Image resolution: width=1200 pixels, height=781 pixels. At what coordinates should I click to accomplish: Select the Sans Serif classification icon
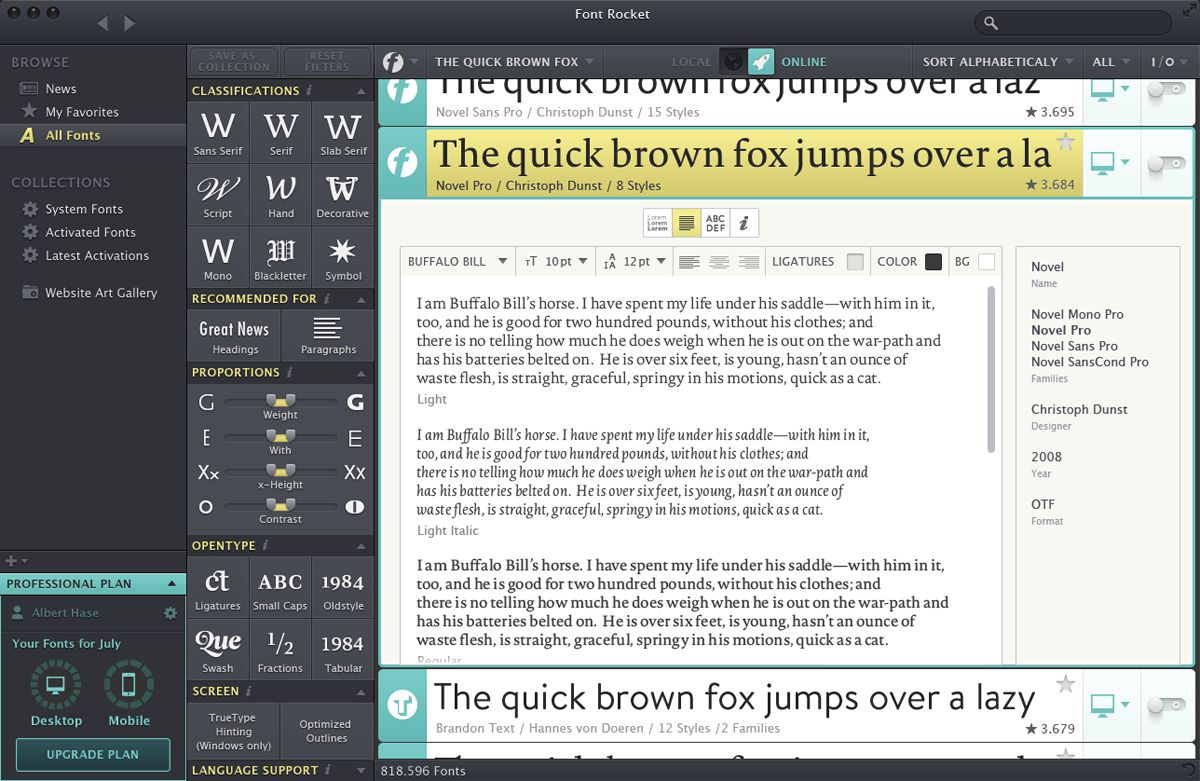point(218,134)
